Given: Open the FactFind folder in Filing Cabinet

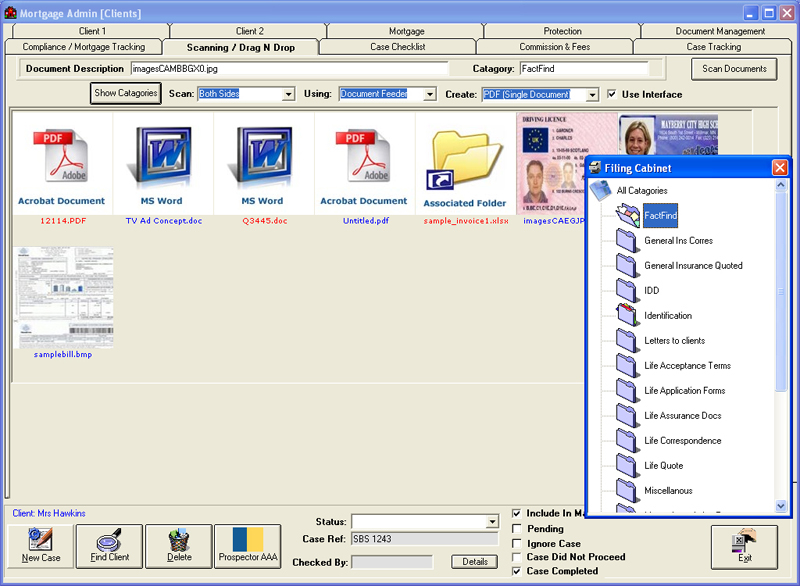Looking at the screenshot, I should 630,215.
